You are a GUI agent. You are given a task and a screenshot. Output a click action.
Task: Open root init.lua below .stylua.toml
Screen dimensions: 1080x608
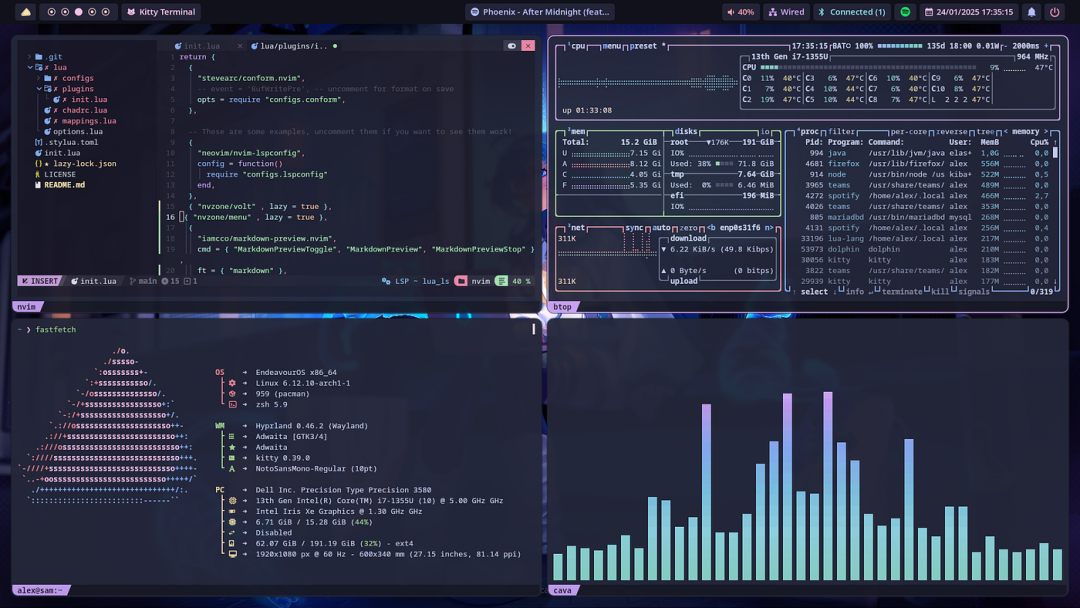tap(57, 153)
